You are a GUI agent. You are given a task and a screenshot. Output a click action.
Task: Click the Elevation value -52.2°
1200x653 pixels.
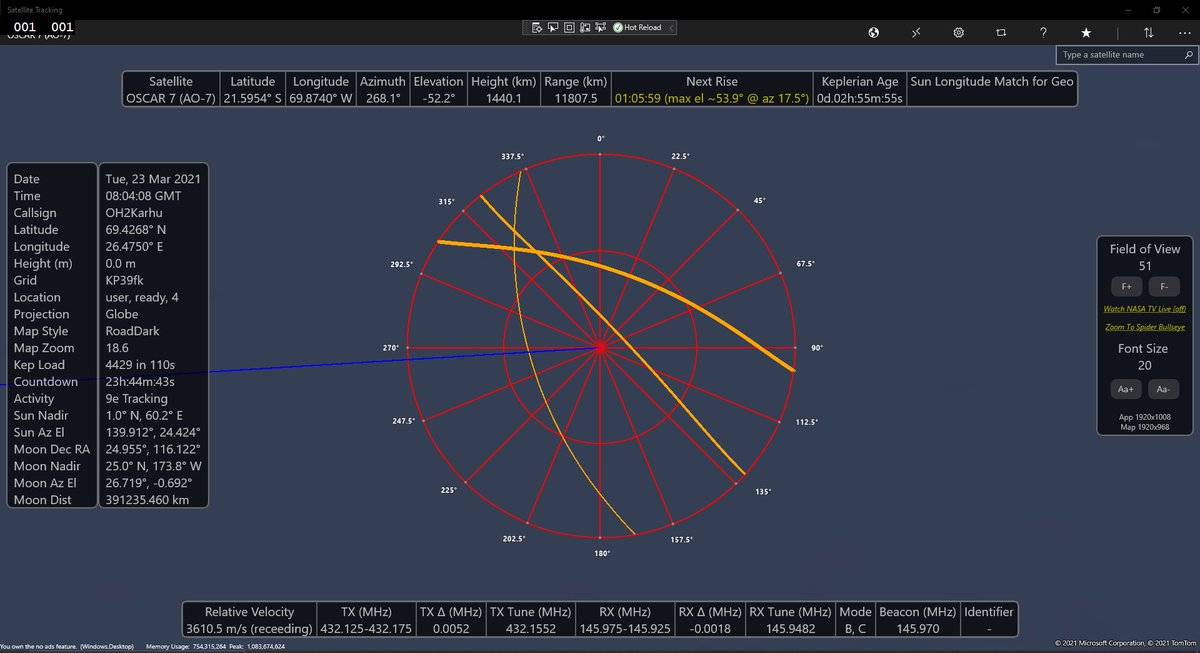click(x=438, y=99)
